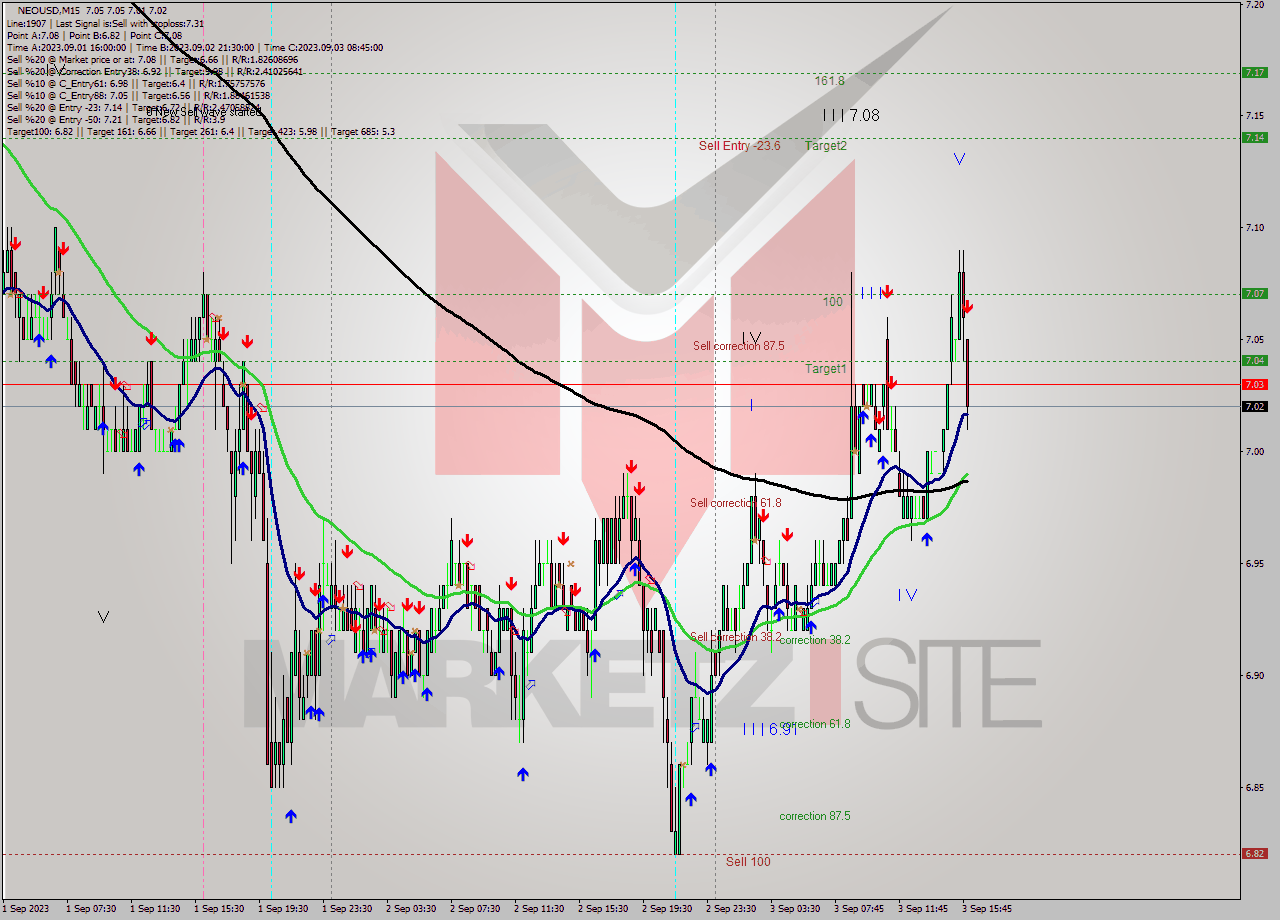Click the '2 Sep 23:30' time axis label
The image size is (1280, 920).
[730, 908]
